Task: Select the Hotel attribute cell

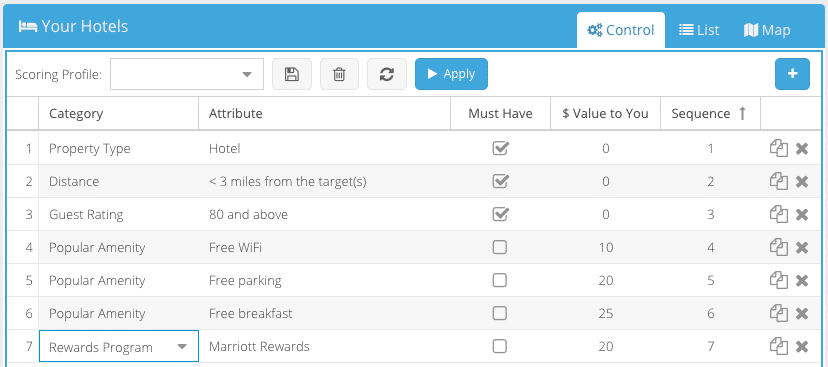Action: click(324, 149)
